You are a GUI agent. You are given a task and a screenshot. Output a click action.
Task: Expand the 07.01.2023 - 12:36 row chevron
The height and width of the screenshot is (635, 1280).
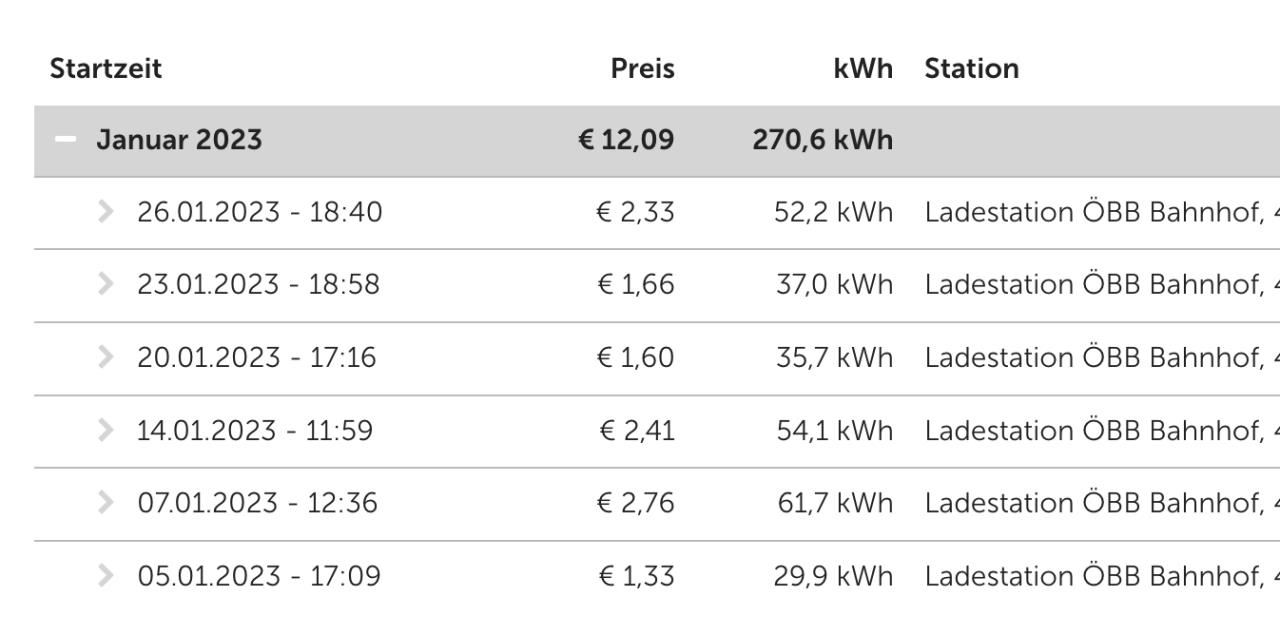click(106, 502)
